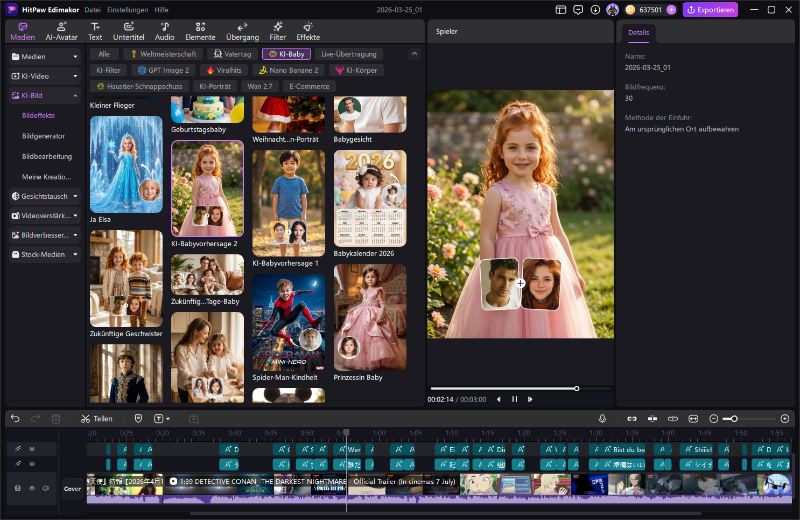Click the microphone voiceover icon
Image resolution: width=800 pixels, height=520 pixels.
click(602, 418)
